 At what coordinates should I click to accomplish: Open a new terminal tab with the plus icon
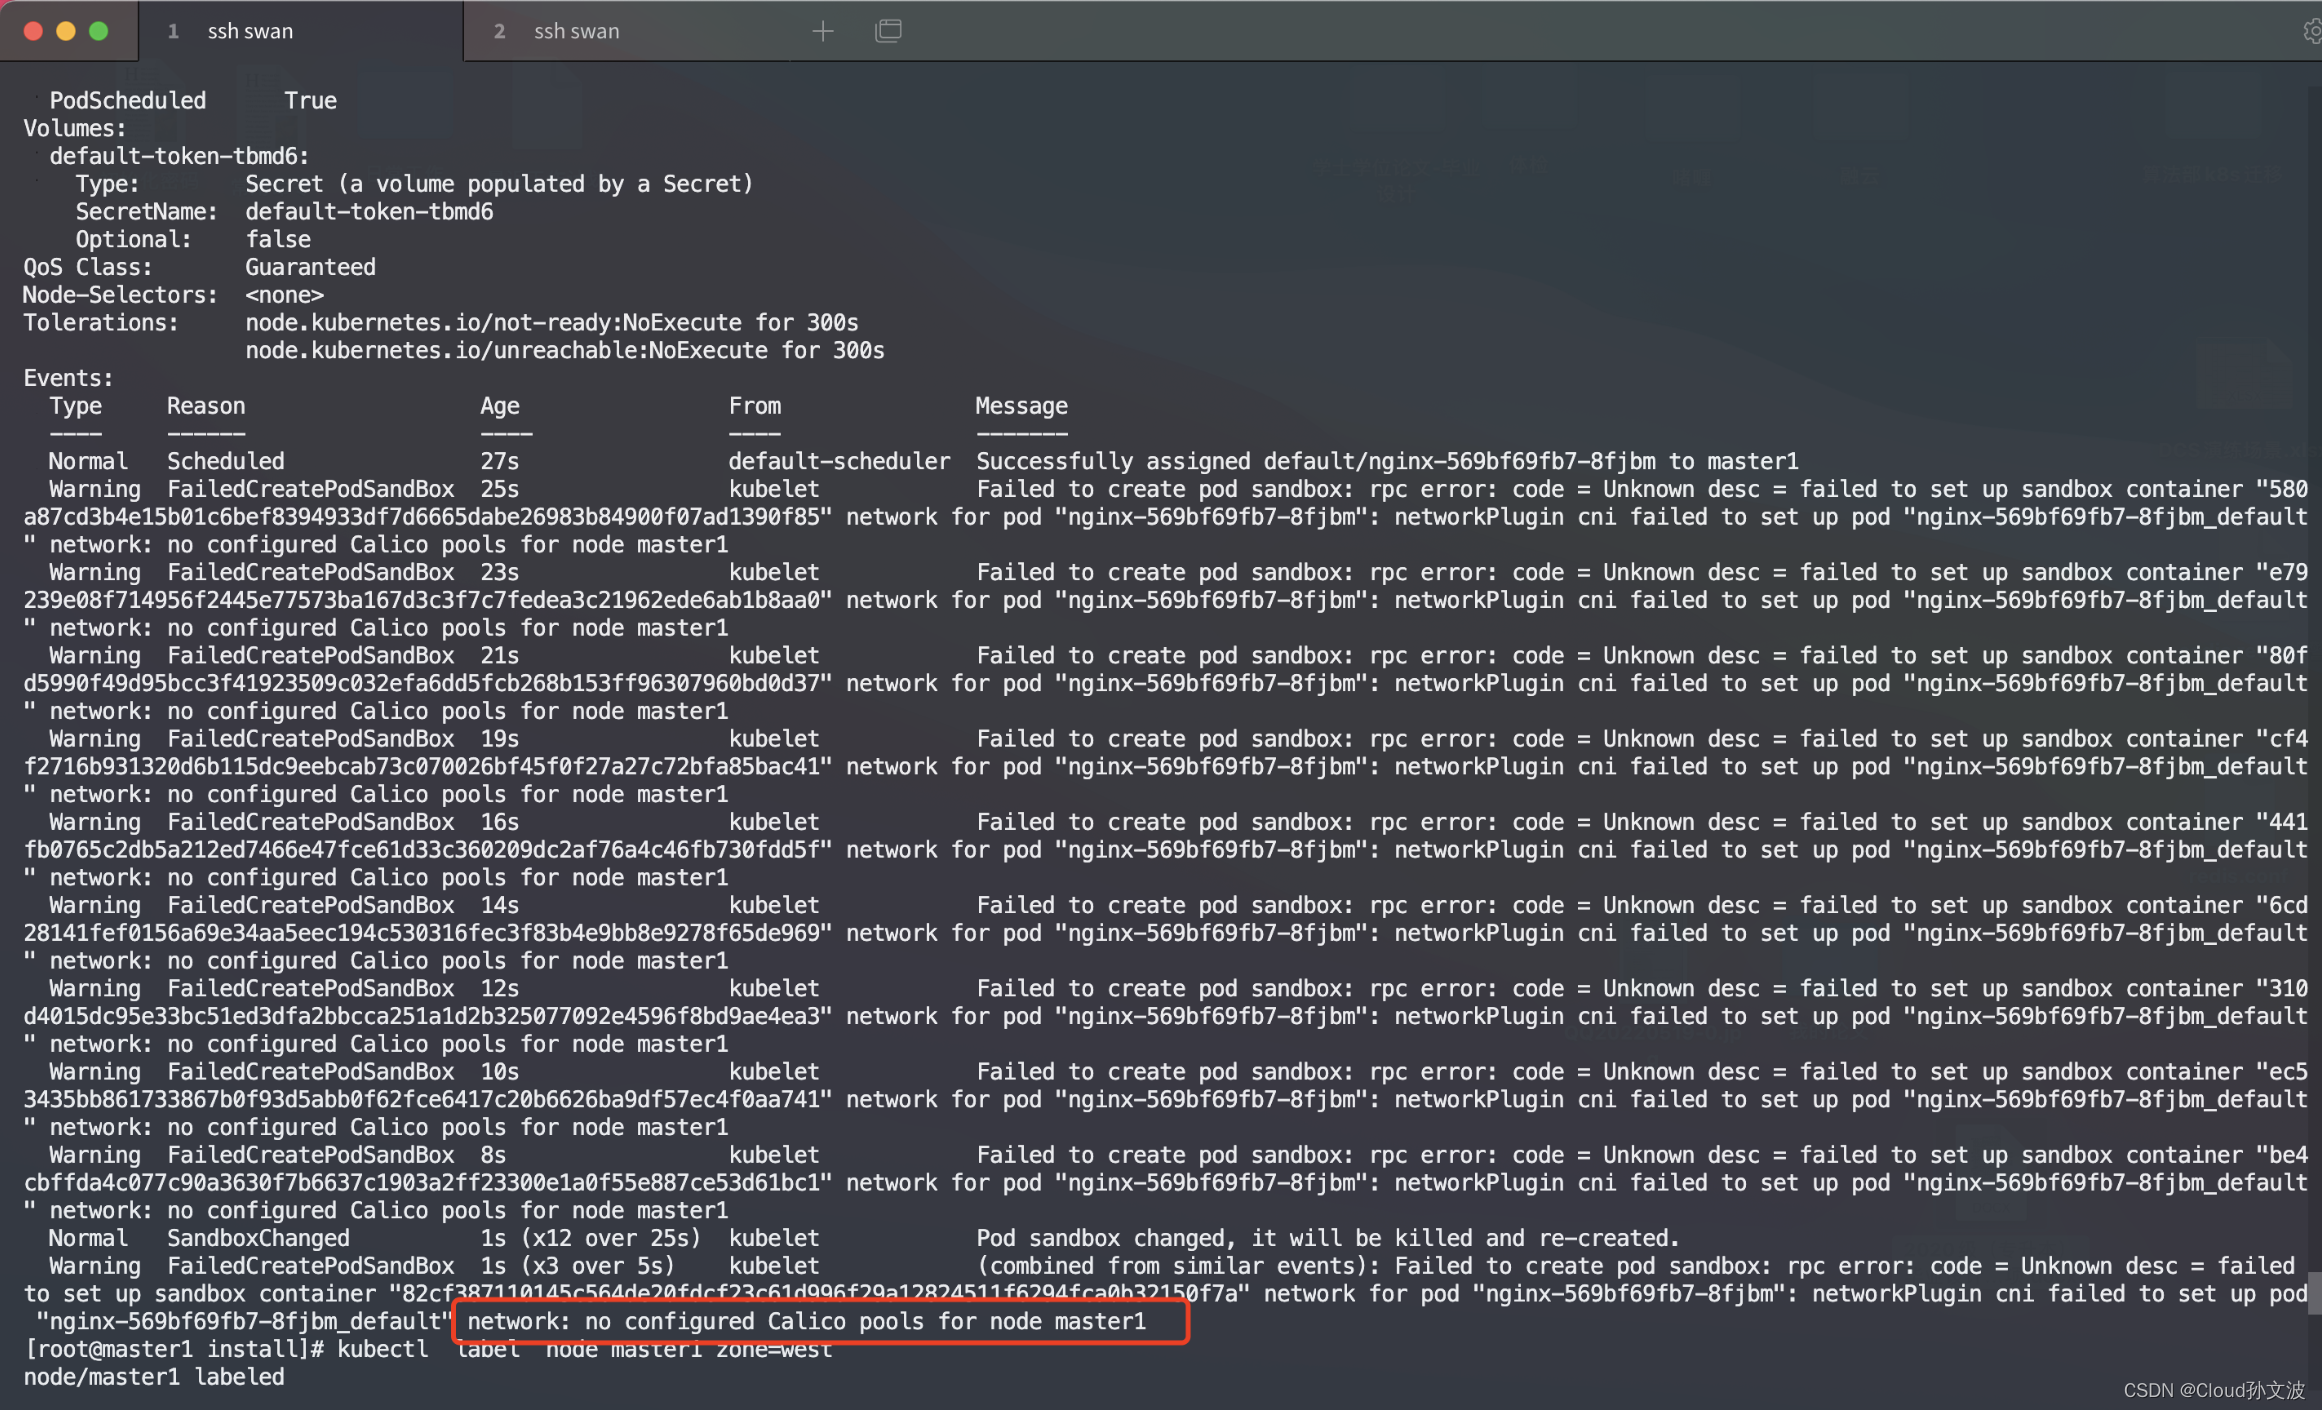coord(822,31)
